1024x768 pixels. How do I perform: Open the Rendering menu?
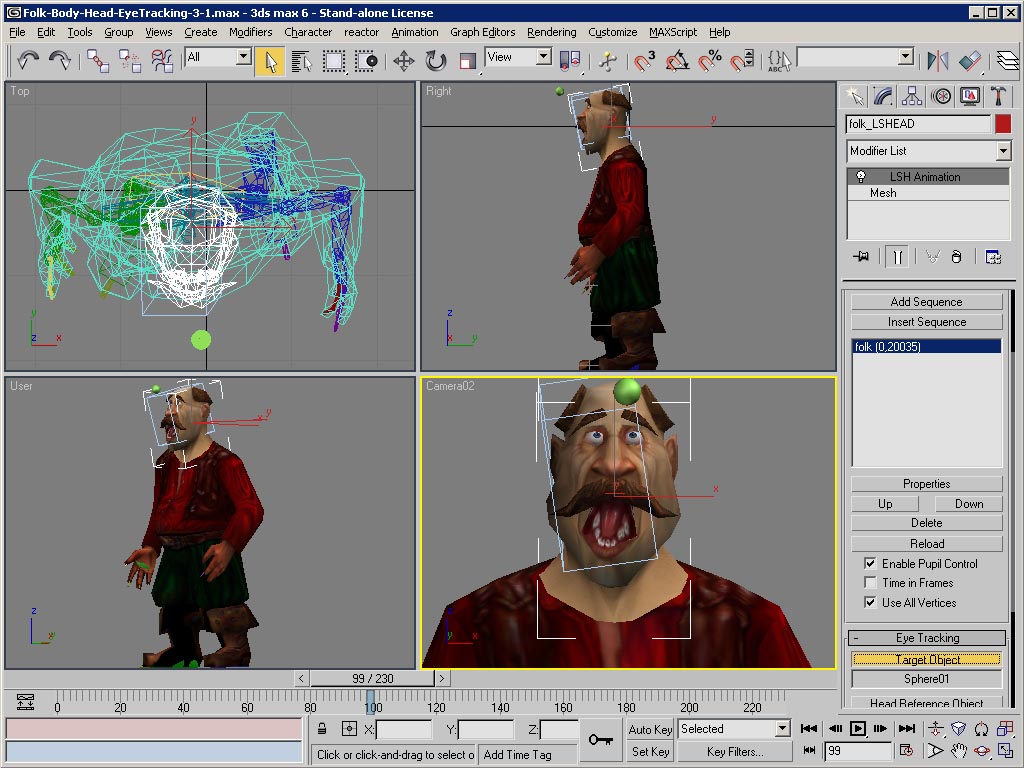point(551,32)
